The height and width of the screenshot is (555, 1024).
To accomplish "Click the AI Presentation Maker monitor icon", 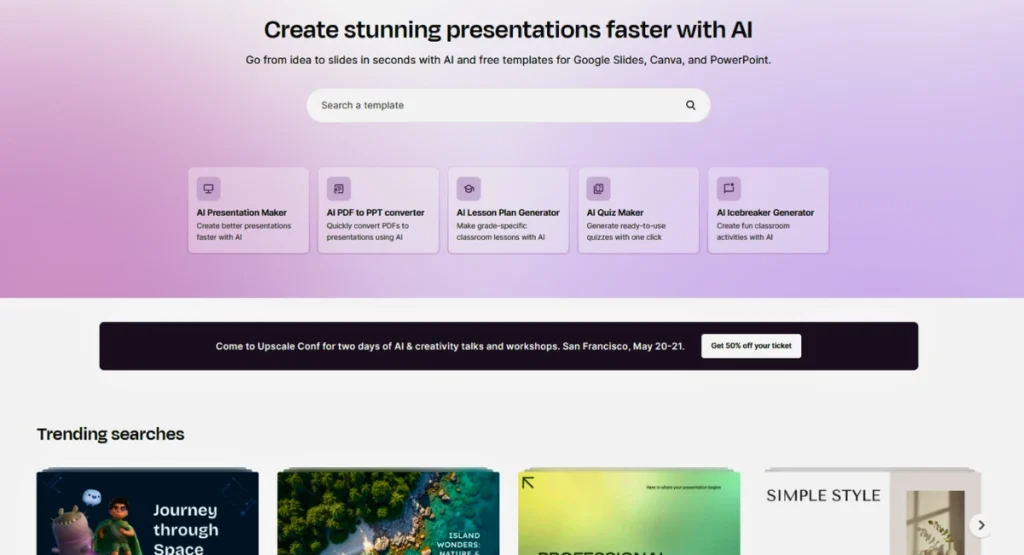I will click(x=208, y=189).
